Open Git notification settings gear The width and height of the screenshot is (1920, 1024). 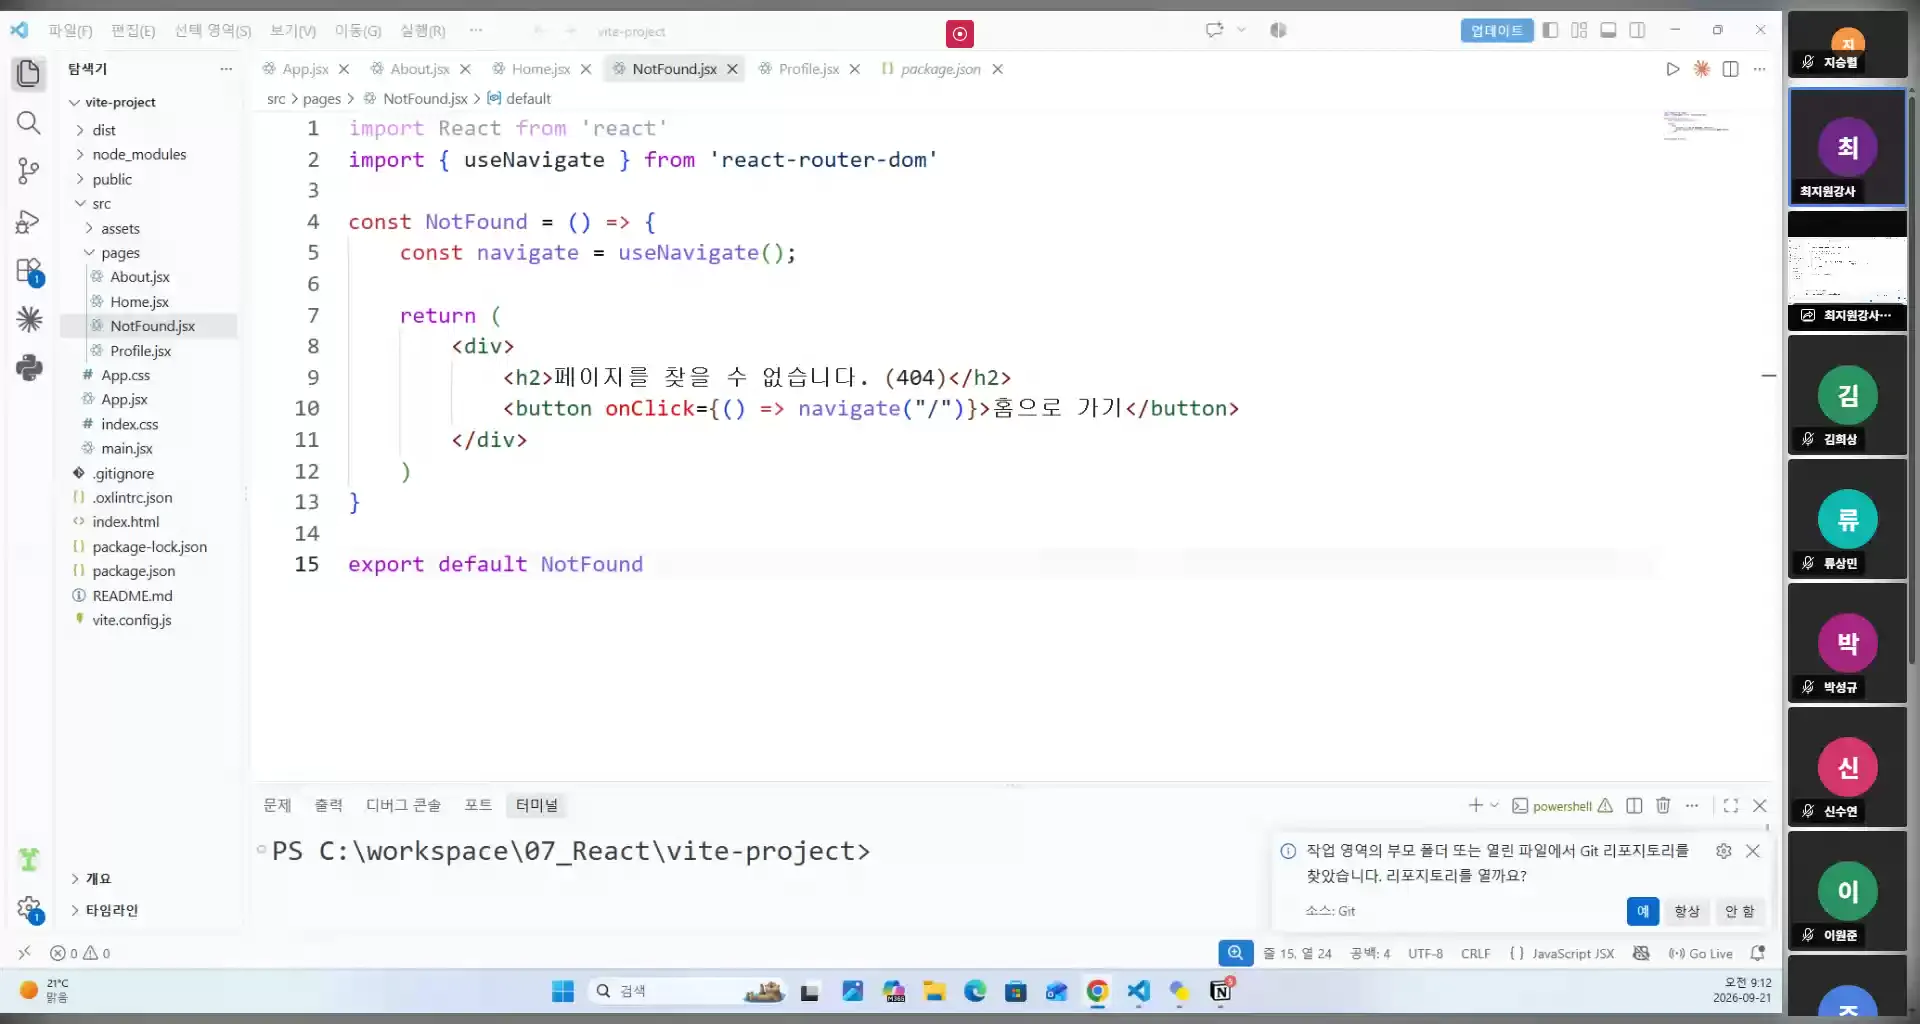[1724, 851]
